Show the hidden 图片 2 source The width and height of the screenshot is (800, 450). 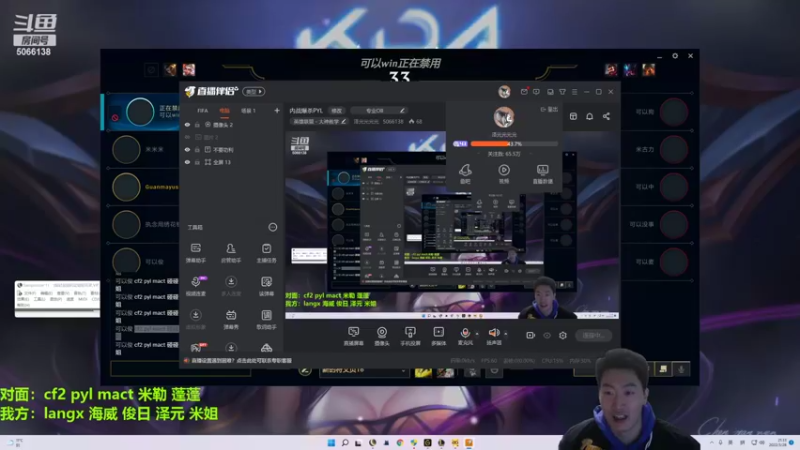[x=187, y=137]
